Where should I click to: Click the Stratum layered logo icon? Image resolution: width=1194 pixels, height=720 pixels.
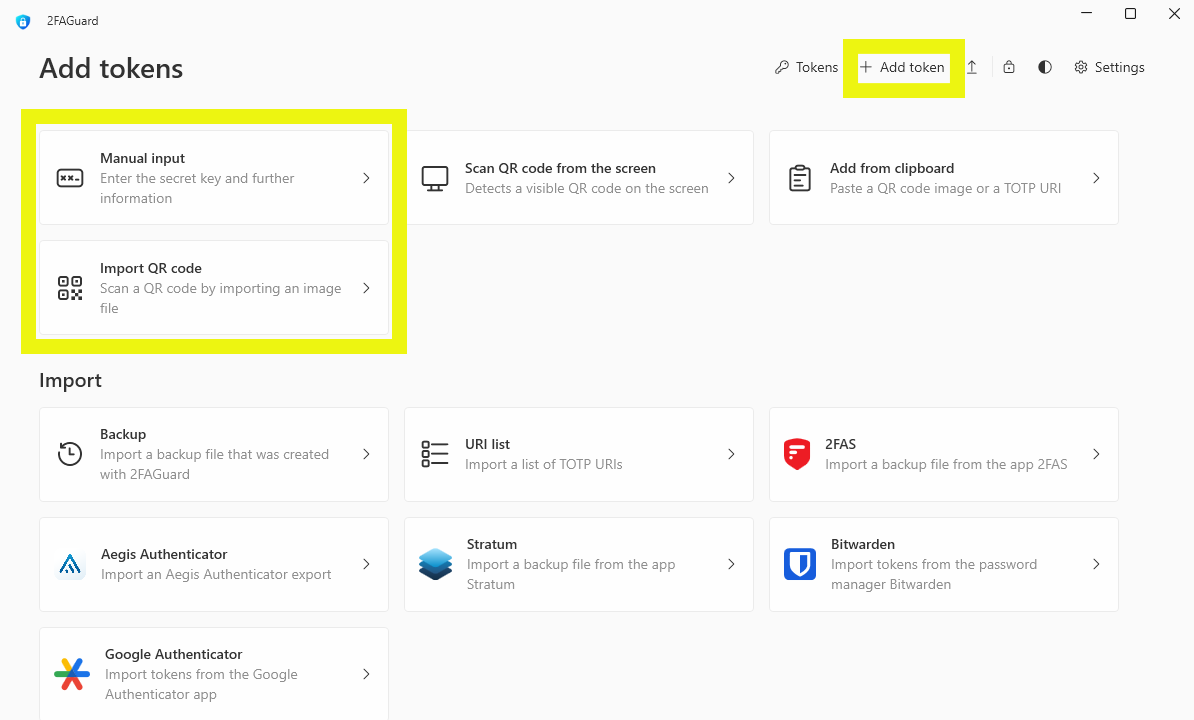[436, 564]
